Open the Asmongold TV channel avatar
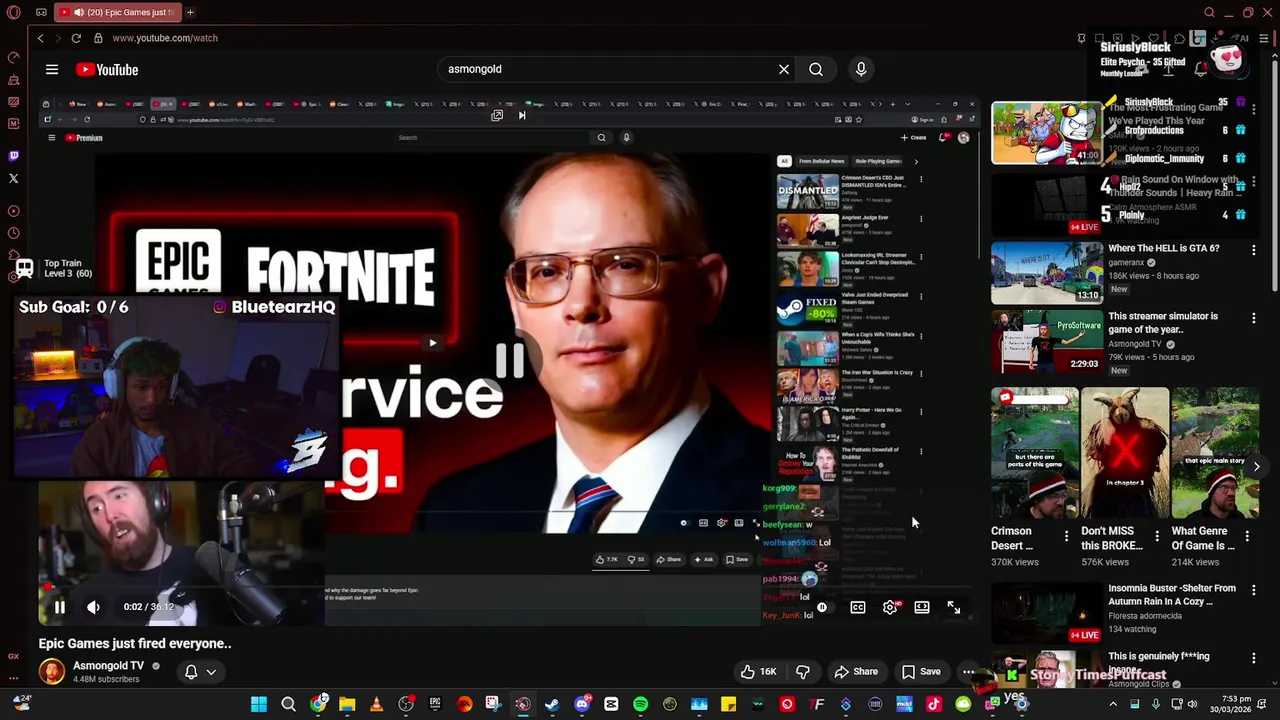Image resolution: width=1280 pixels, height=720 pixels. pos(52,672)
